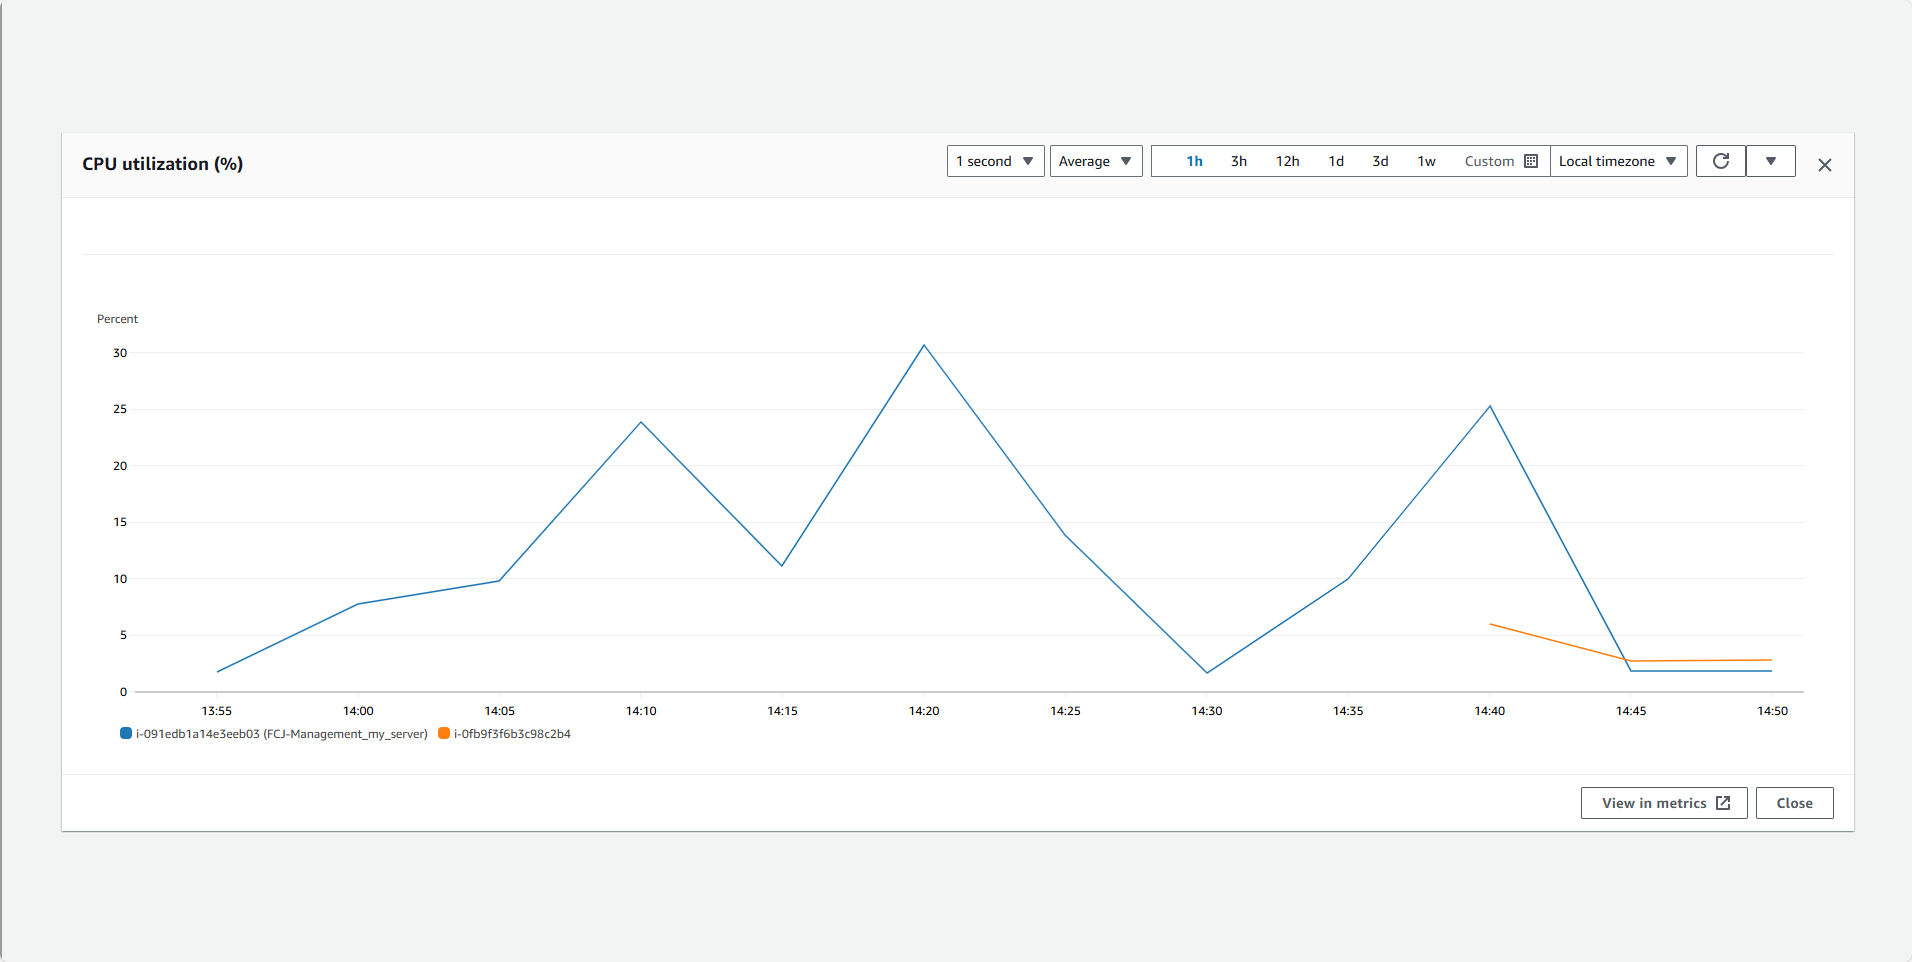The height and width of the screenshot is (962, 1912).
Task: Click the orange legend dot for i-0fb9f3f6b3c98c2b4
Action: coord(443,733)
